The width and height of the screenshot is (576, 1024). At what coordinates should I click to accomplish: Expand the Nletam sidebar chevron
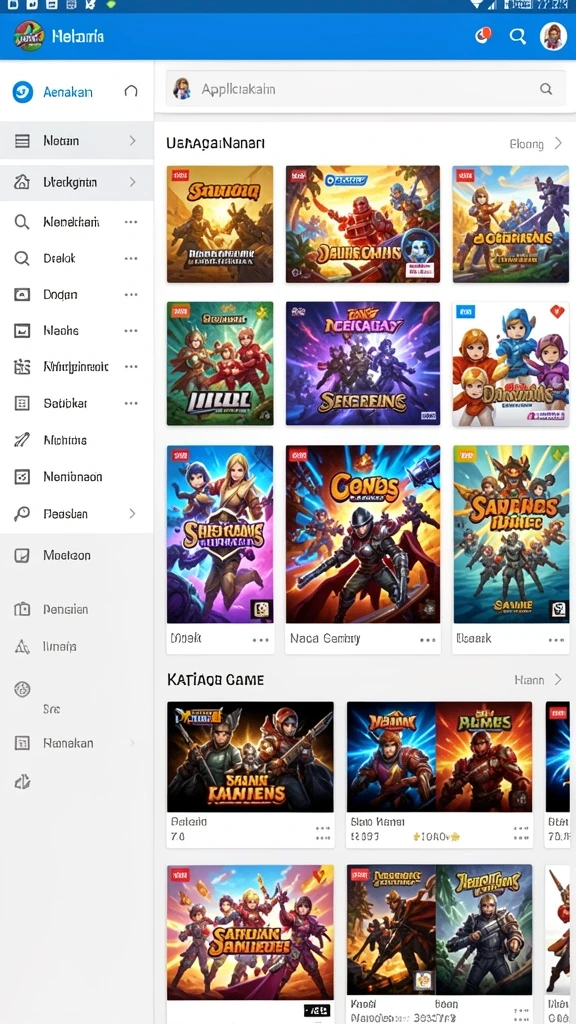pos(133,140)
